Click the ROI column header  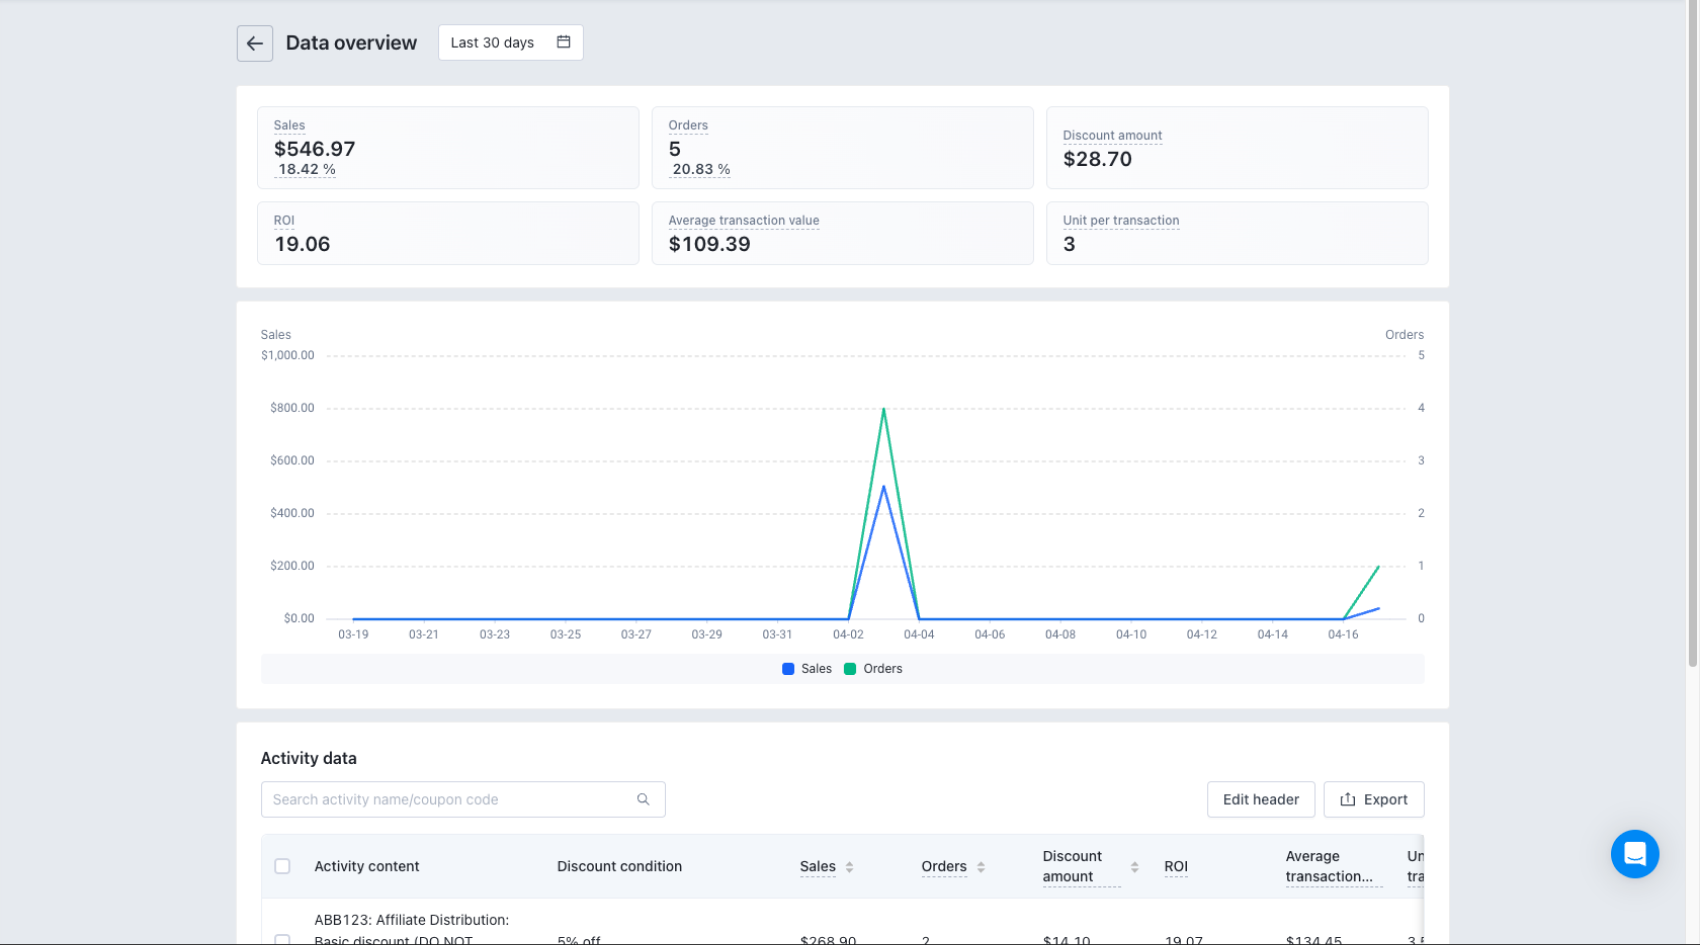(x=1175, y=867)
